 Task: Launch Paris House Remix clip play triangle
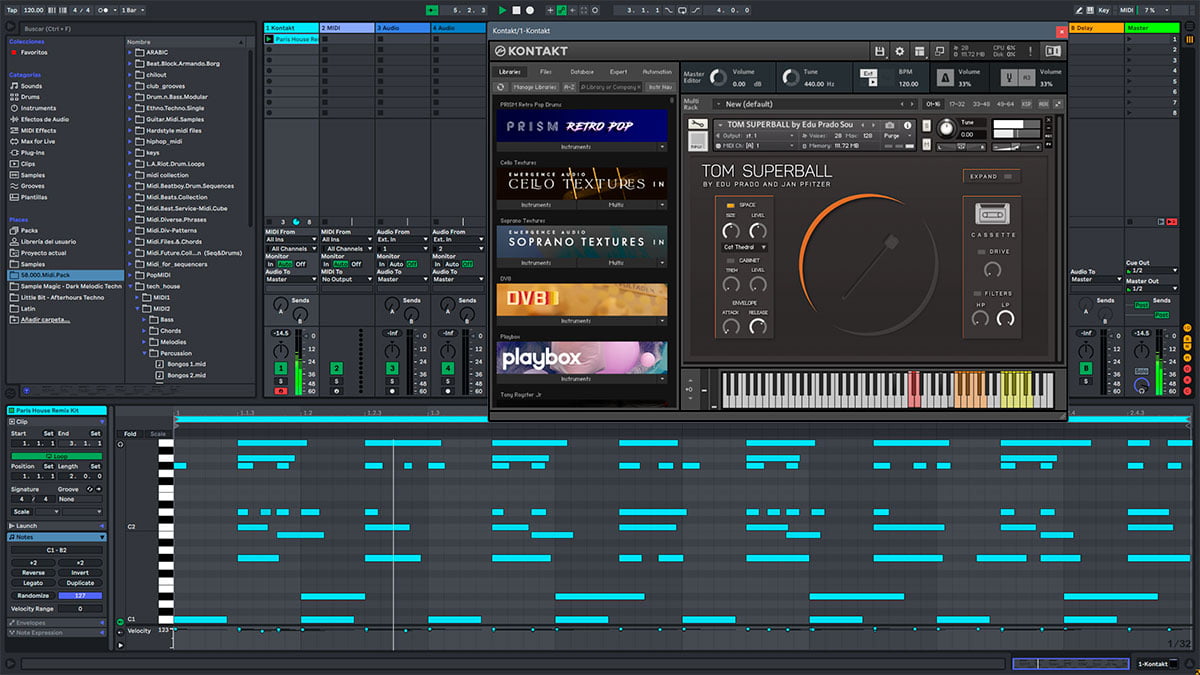click(269, 39)
